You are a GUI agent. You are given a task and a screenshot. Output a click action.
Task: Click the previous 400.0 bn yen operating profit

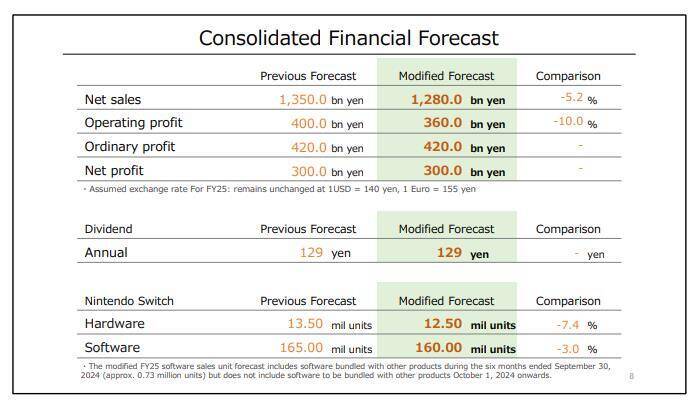click(x=325, y=123)
